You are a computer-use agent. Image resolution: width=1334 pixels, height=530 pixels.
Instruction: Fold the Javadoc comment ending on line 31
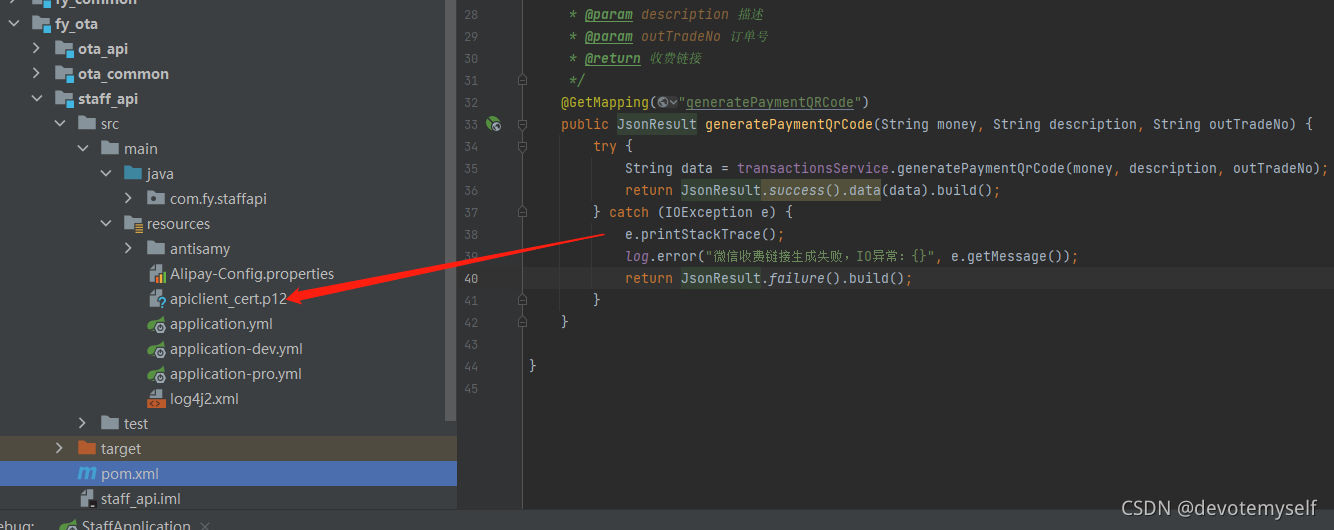(x=522, y=80)
